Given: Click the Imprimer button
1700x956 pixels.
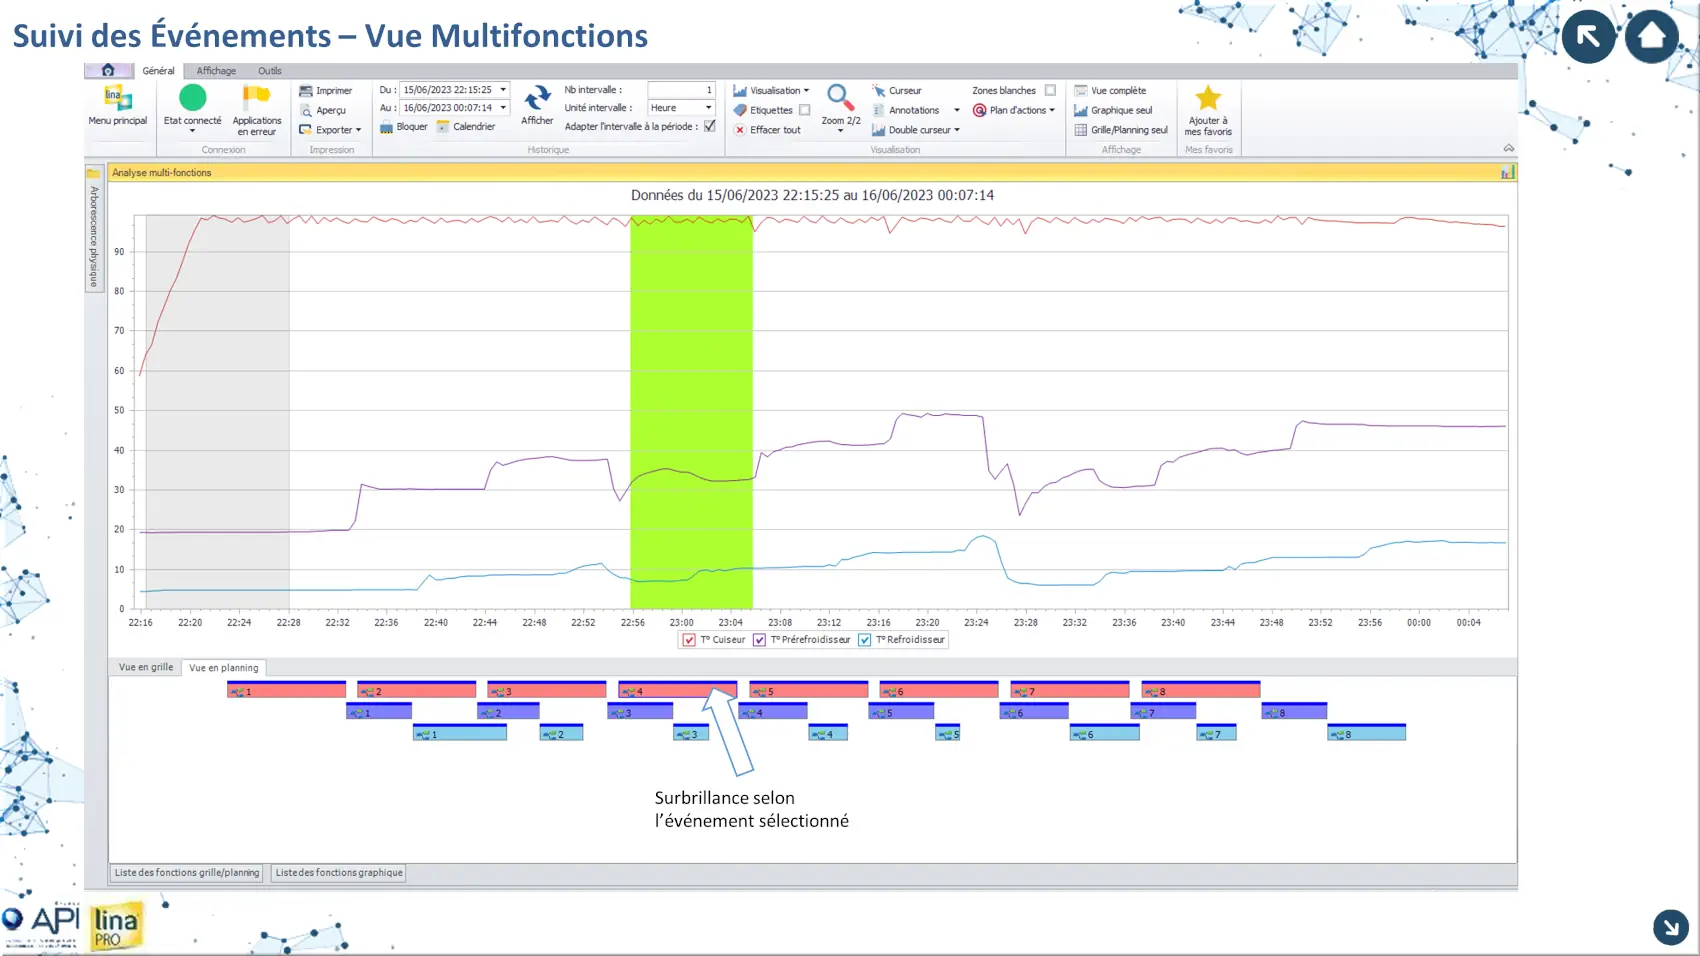Looking at the screenshot, I should [326, 91].
